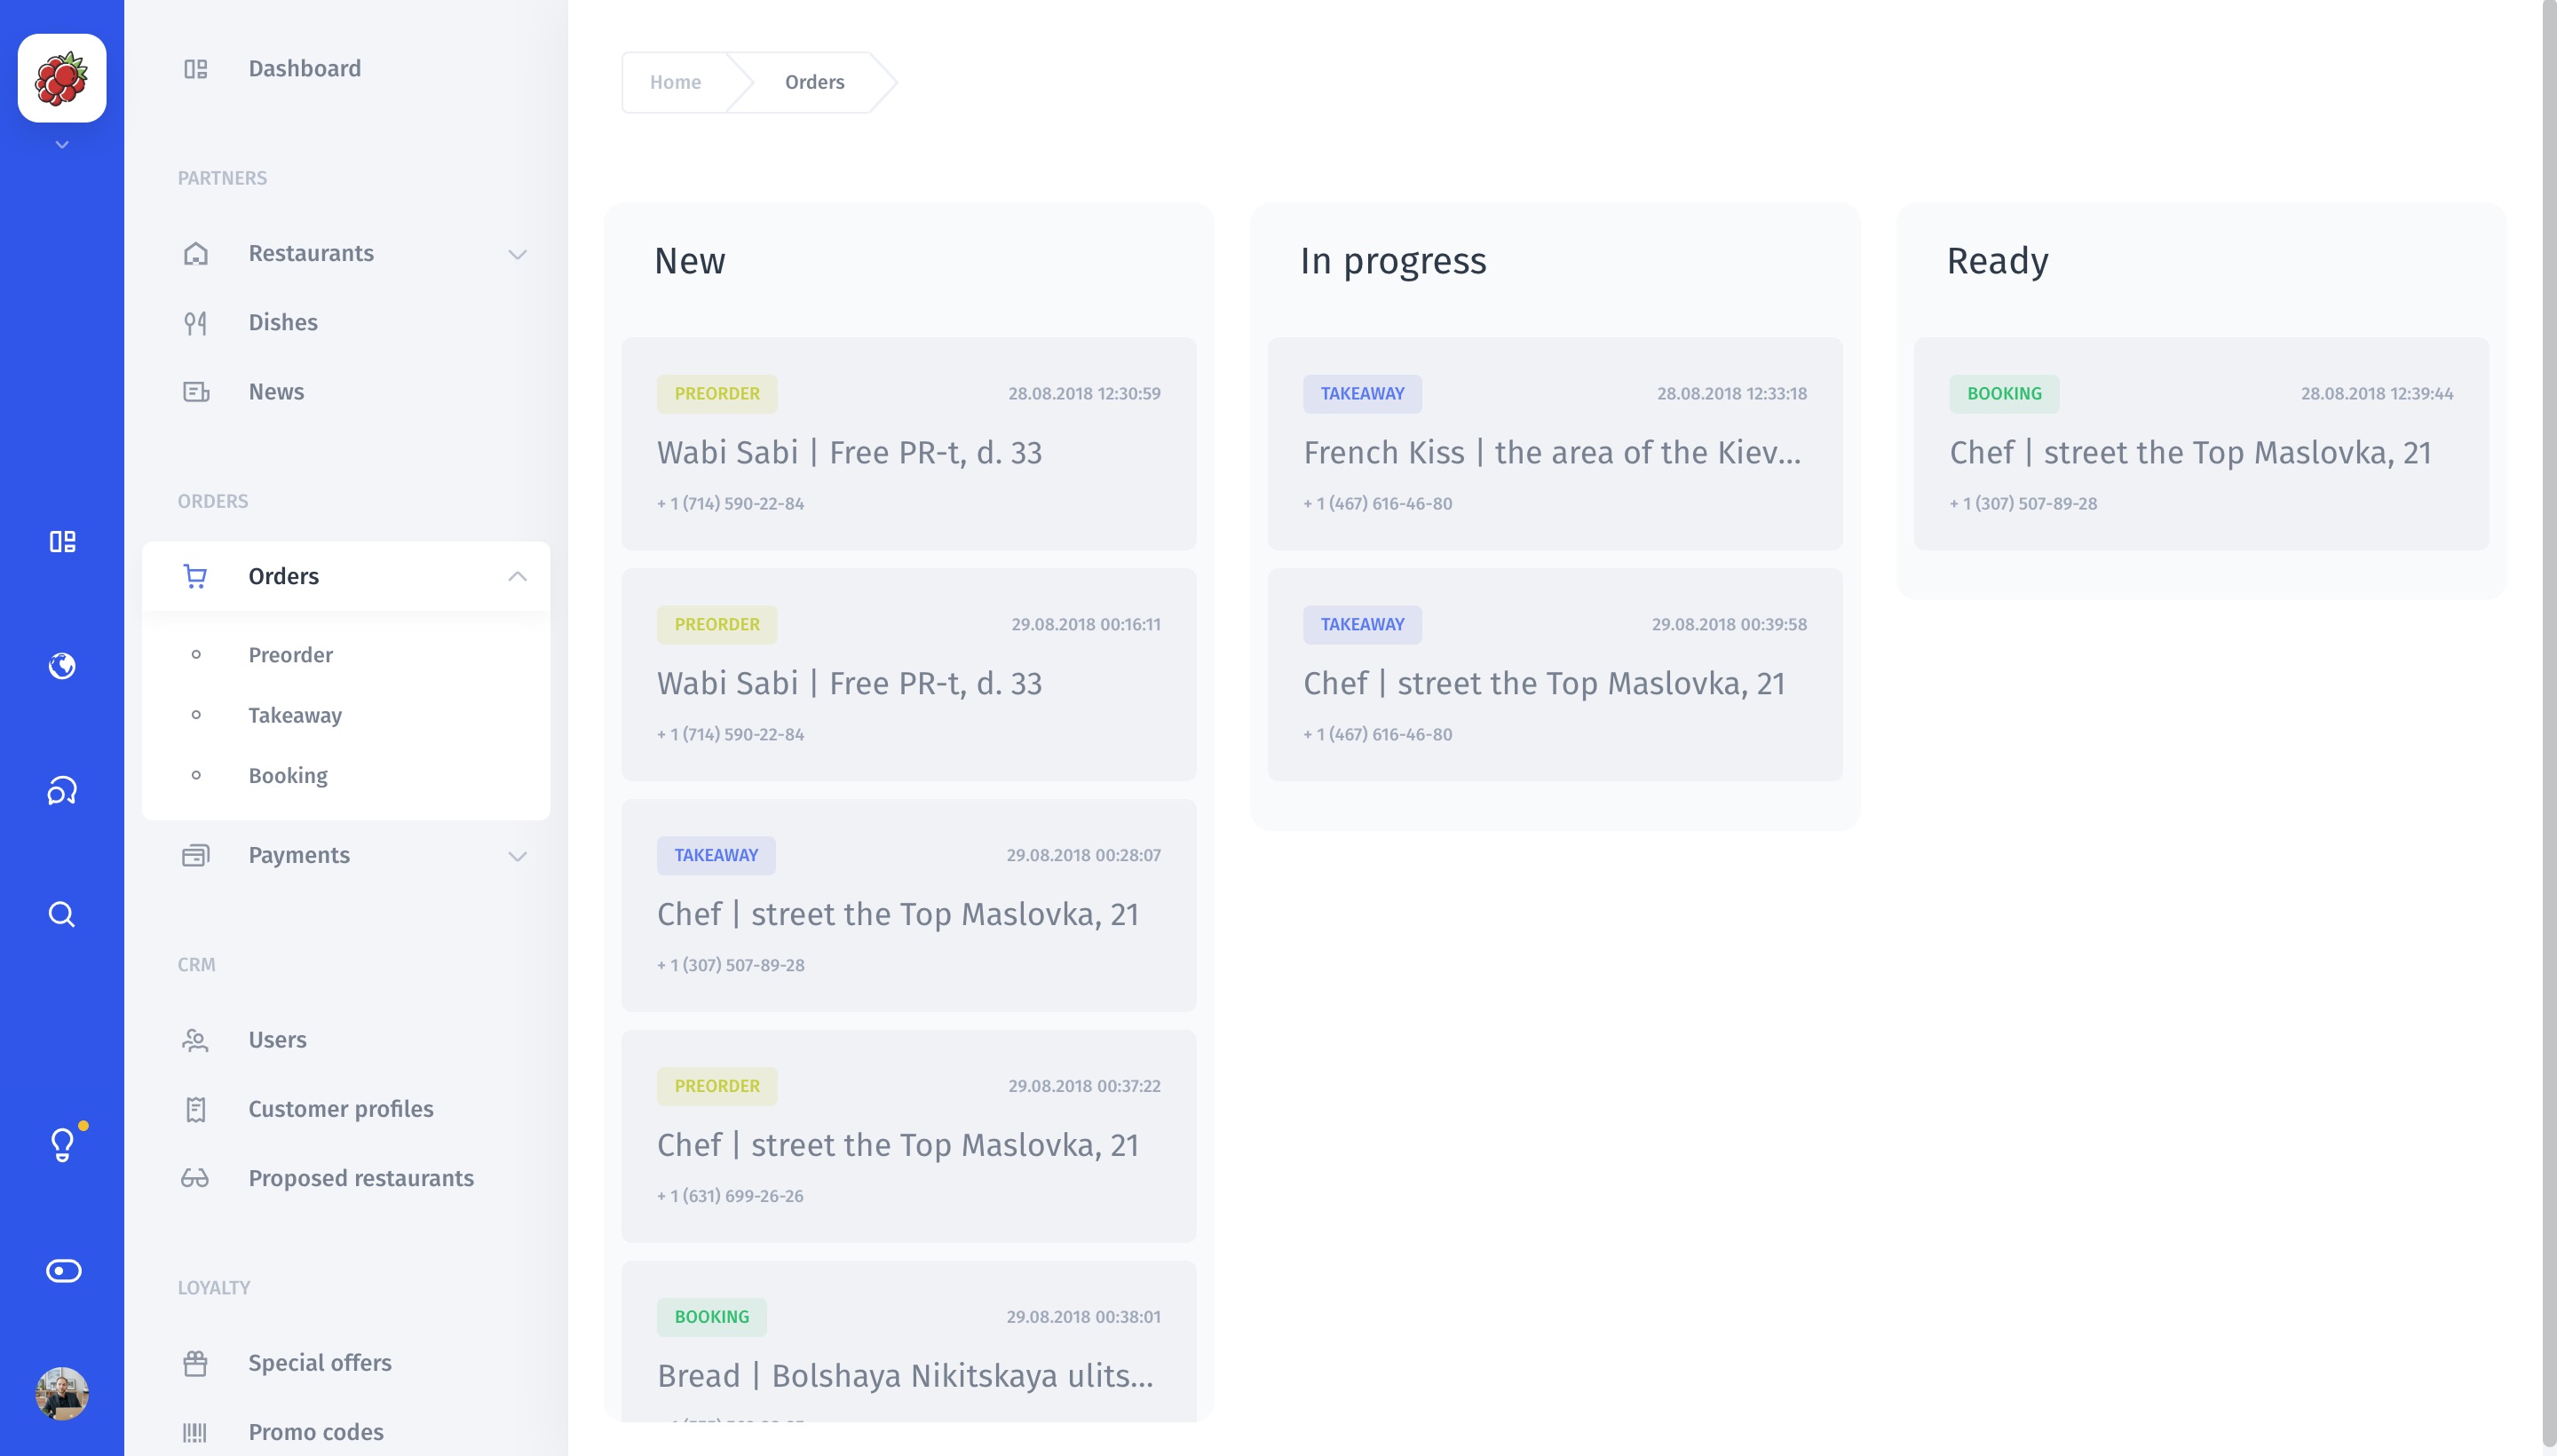Click the page's vertical scrollbar
The image size is (2557, 1456).
2548,700
